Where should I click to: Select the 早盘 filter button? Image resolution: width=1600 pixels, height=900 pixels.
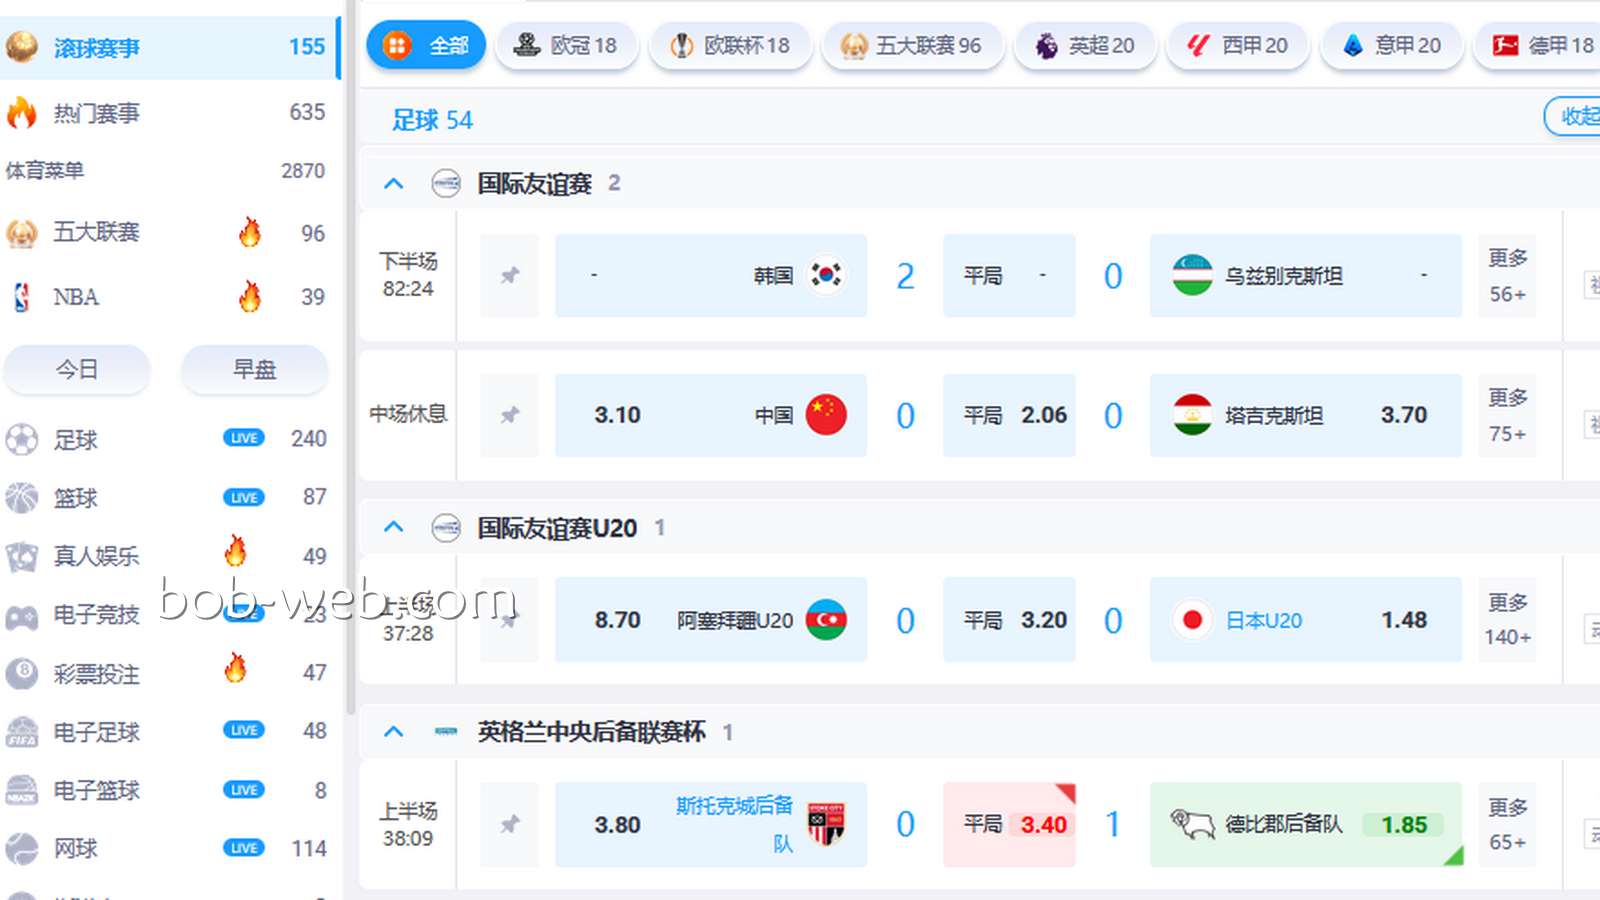pyautogui.click(x=255, y=370)
